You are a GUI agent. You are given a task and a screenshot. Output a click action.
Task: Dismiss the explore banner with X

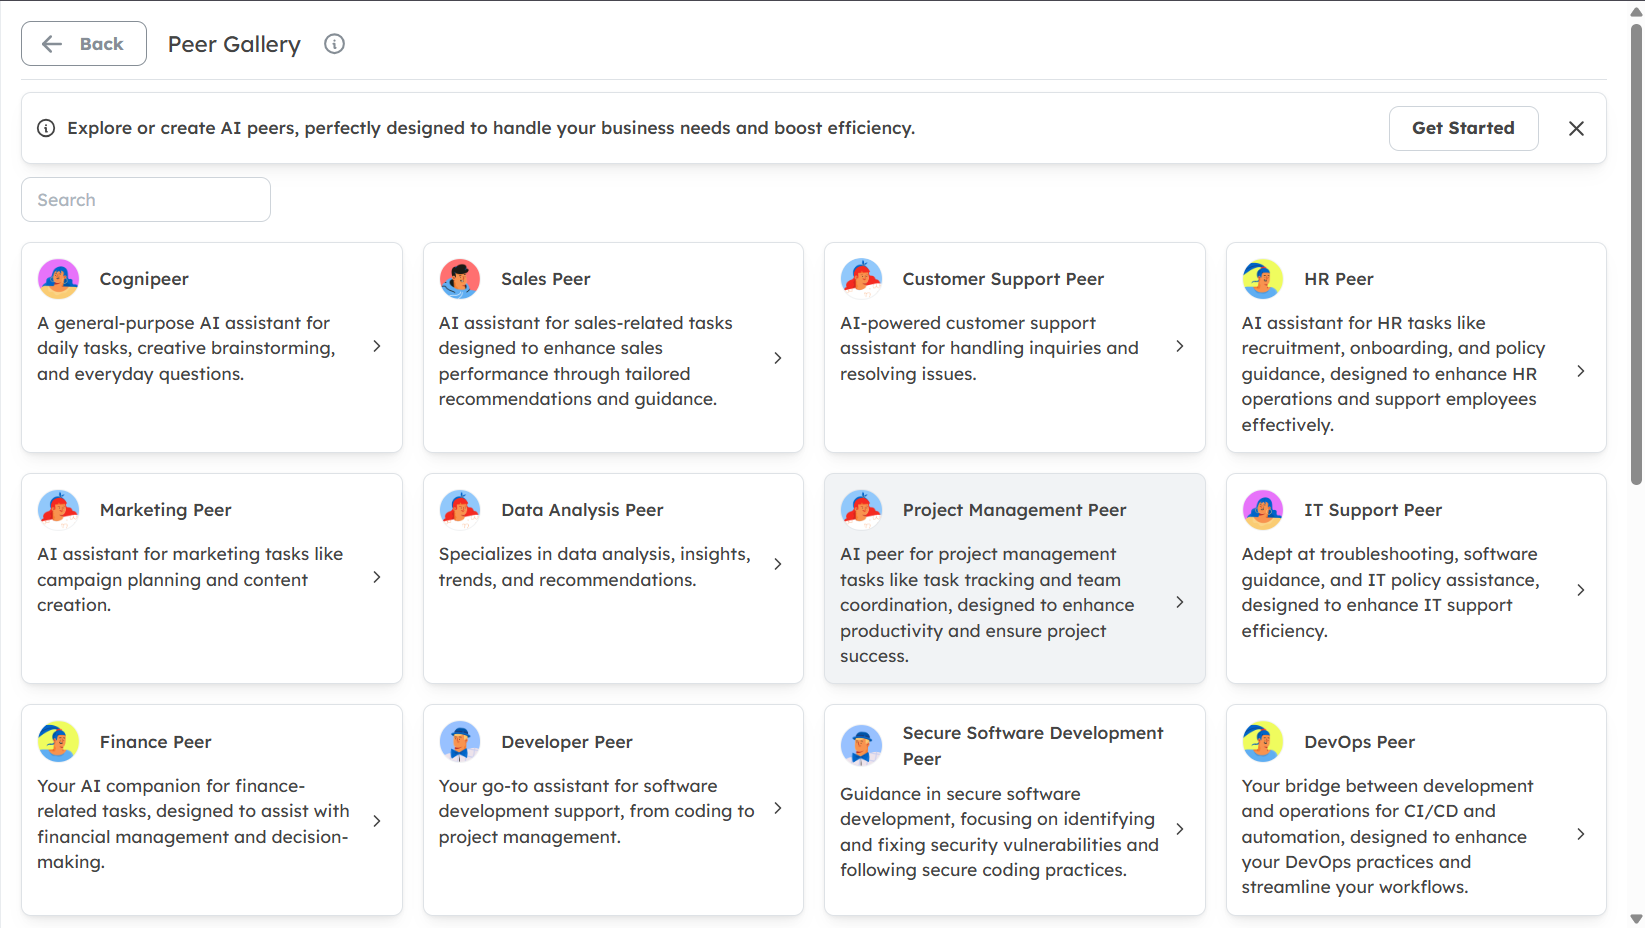(1576, 128)
